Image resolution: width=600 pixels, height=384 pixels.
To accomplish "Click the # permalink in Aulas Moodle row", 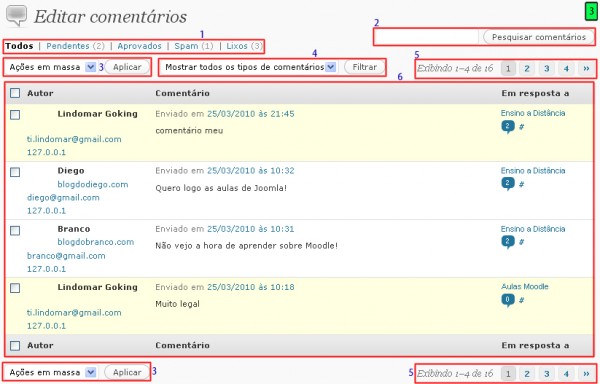I will tap(521, 300).
